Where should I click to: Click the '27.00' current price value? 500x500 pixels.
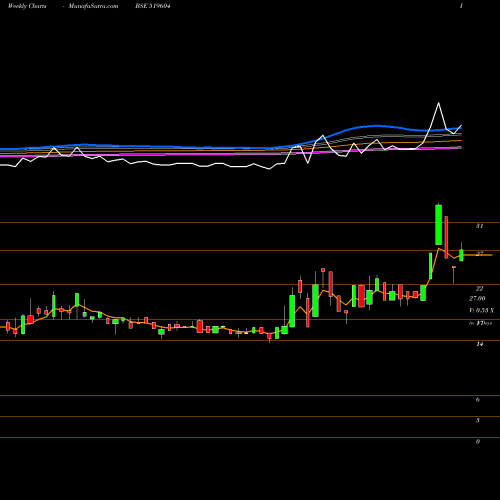click(477, 298)
